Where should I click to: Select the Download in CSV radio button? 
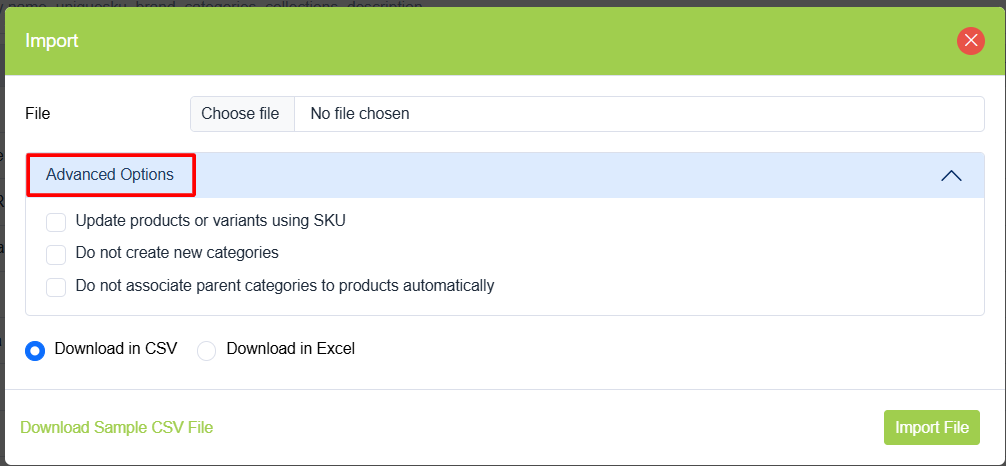point(35,351)
